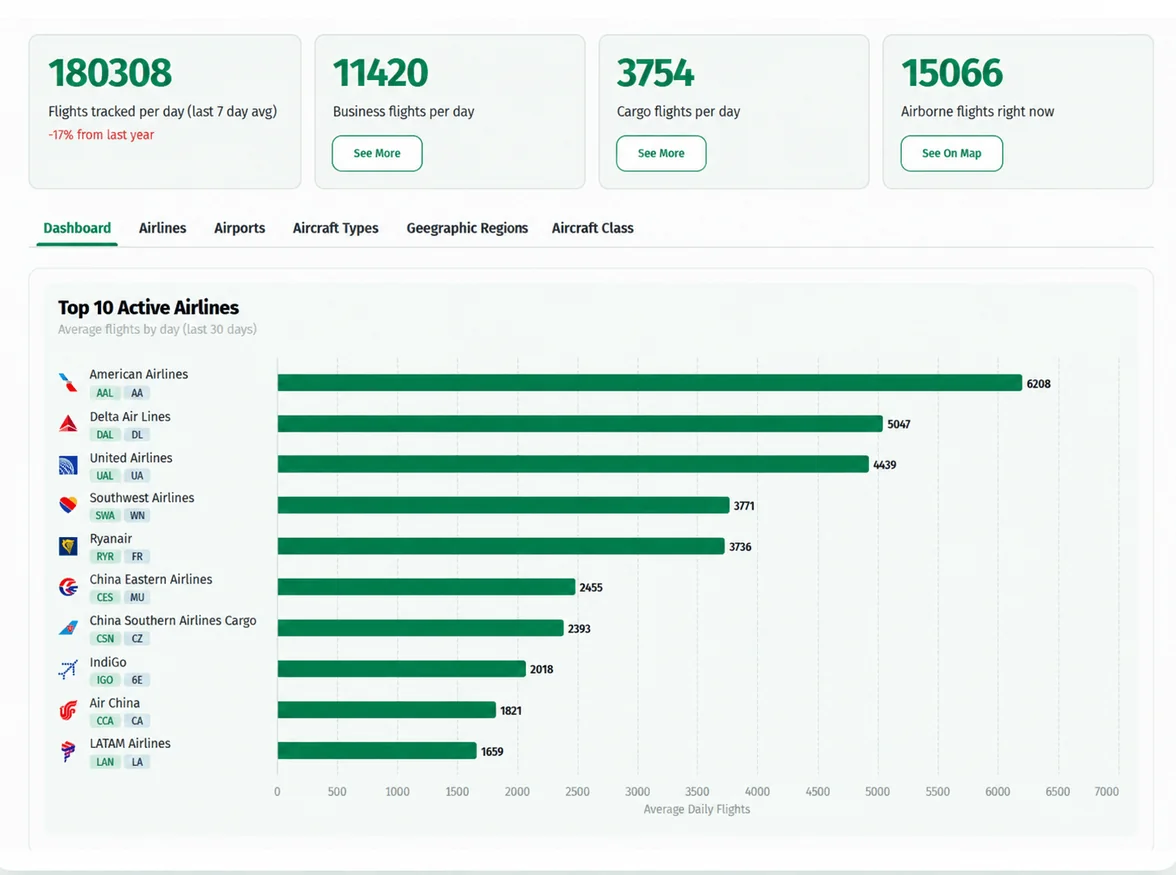This screenshot has height=875, width=1176.
Task: Click the UA code badge
Action: click(137, 475)
